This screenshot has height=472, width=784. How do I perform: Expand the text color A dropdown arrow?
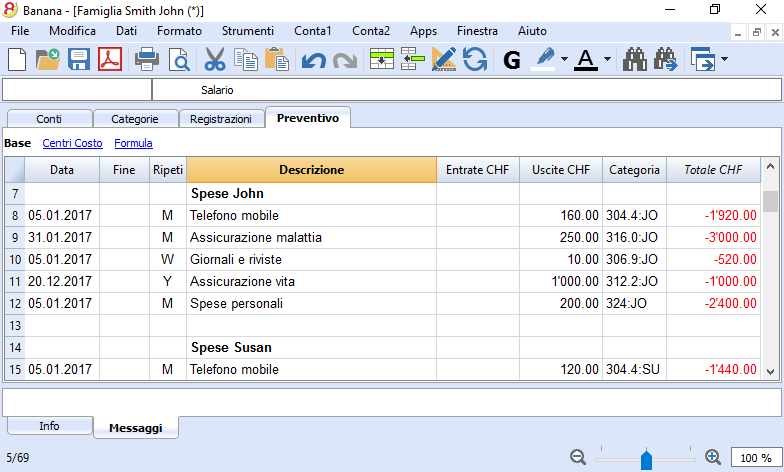coord(607,59)
